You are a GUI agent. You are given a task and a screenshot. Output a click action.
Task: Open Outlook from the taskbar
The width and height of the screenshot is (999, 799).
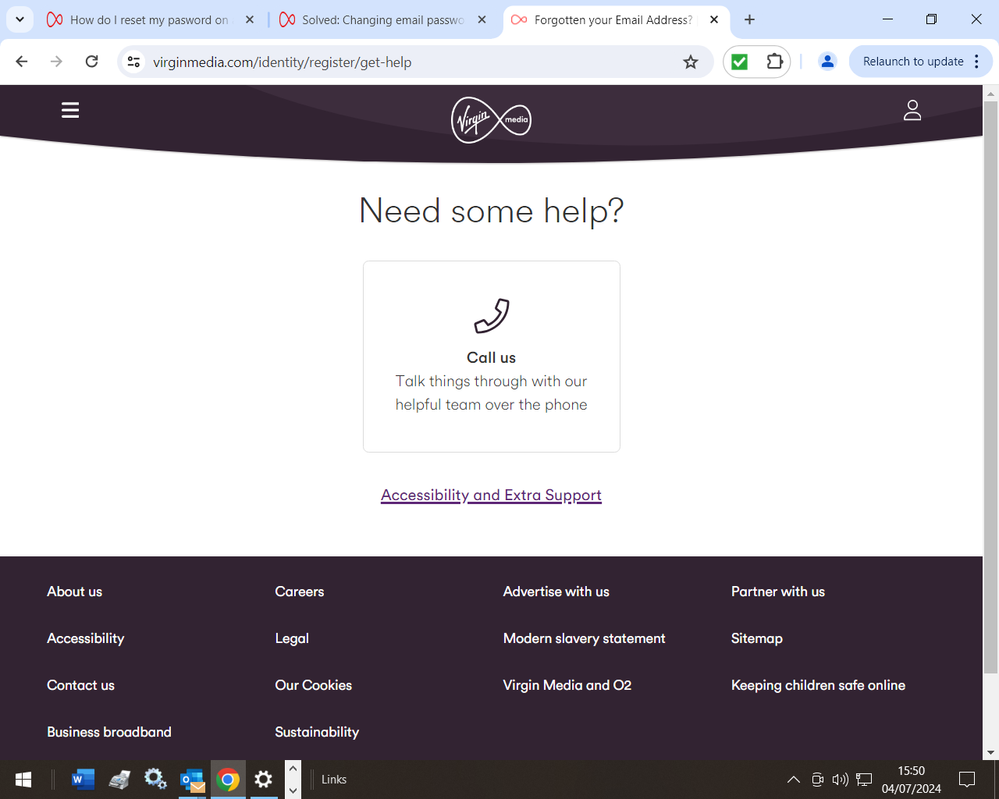192,779
